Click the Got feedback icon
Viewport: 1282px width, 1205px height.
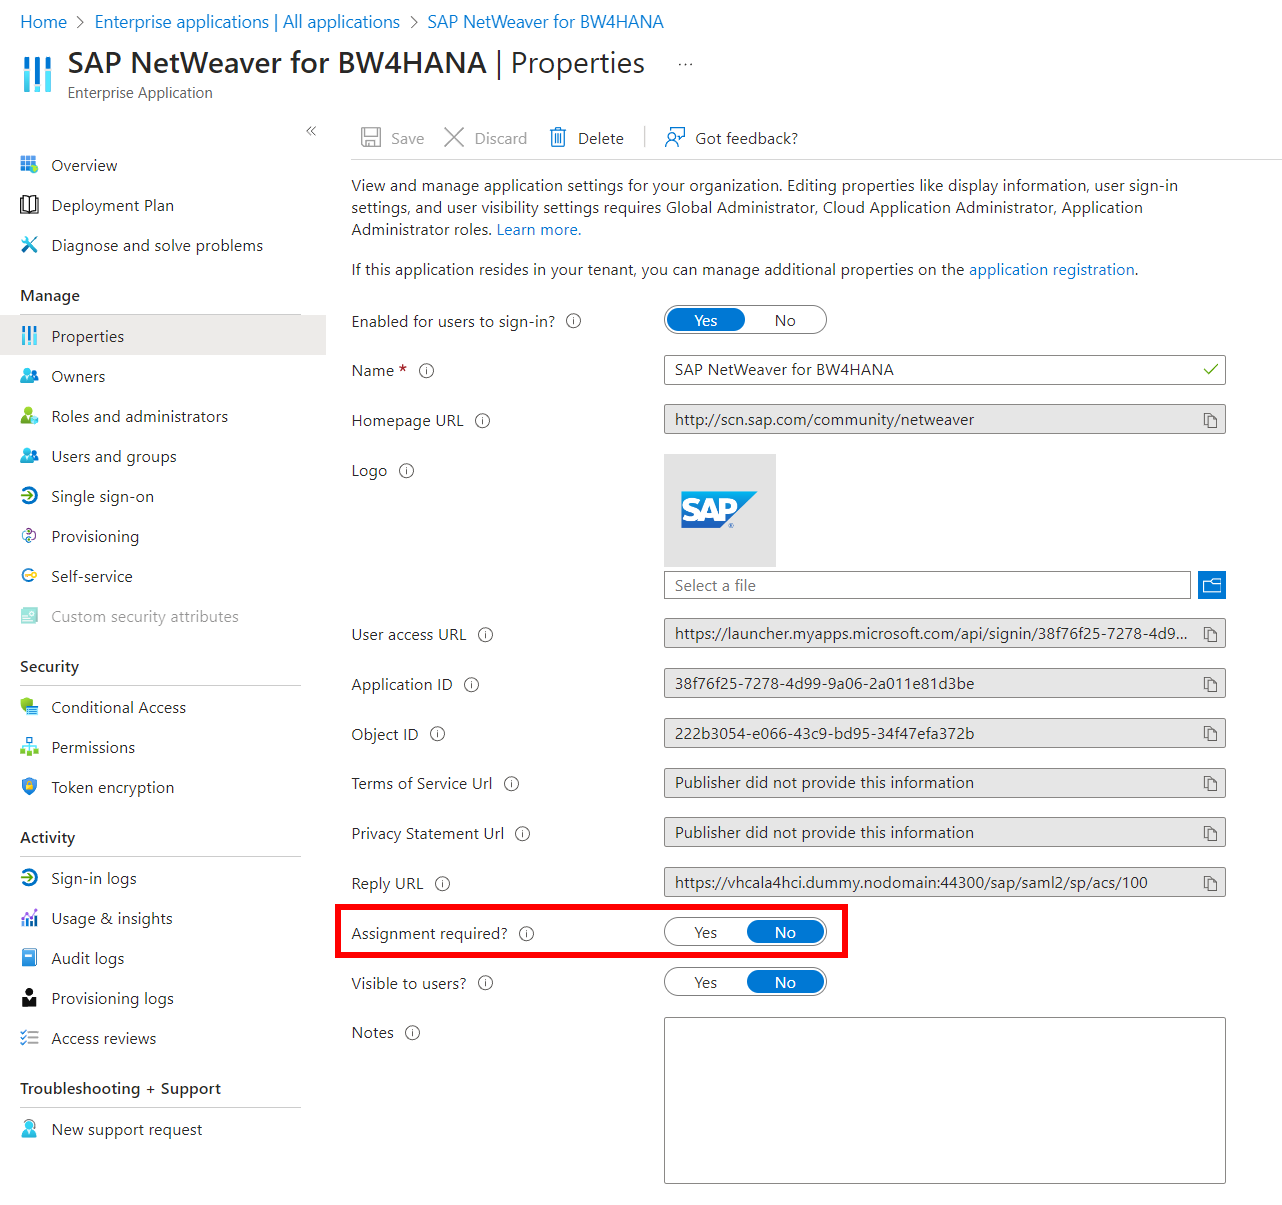point(675,138)
